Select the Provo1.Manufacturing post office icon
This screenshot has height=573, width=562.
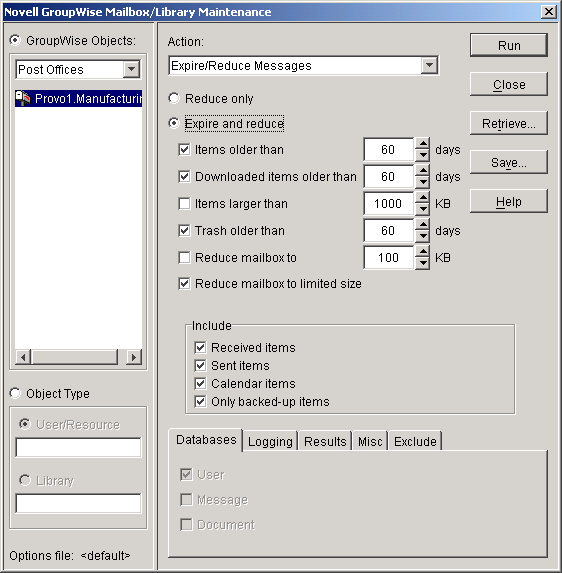click(x=23, y=98)
